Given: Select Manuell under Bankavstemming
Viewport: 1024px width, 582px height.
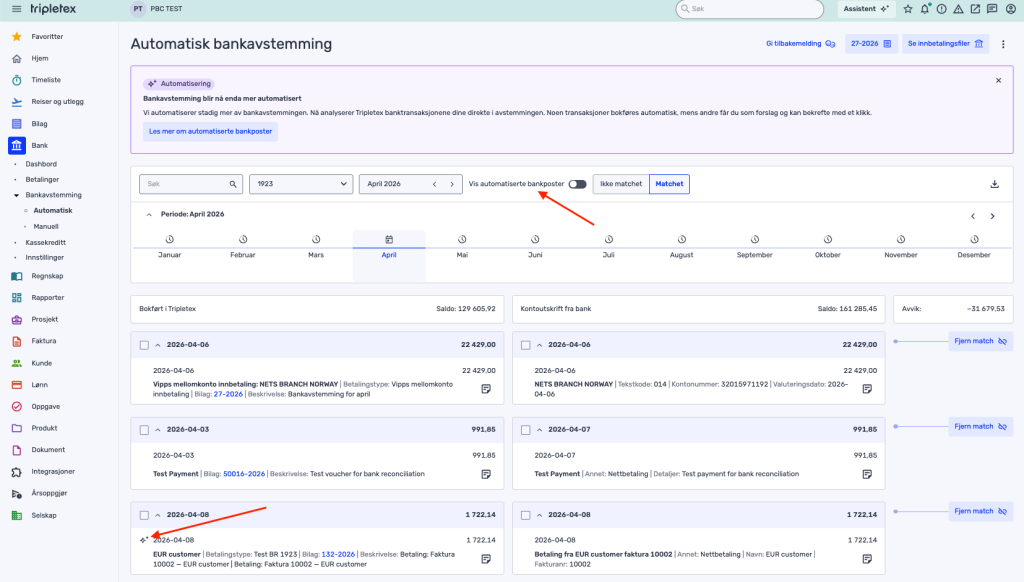Looking at the screenshot, I should tap(46, 226).
